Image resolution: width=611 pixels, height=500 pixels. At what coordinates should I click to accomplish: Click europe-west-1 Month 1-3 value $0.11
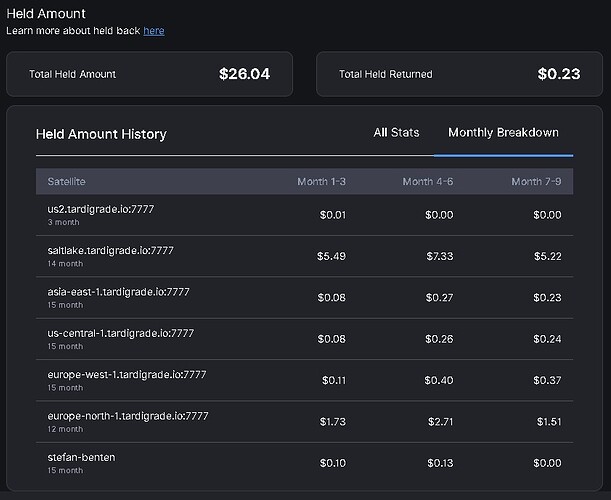coord(334,380)
